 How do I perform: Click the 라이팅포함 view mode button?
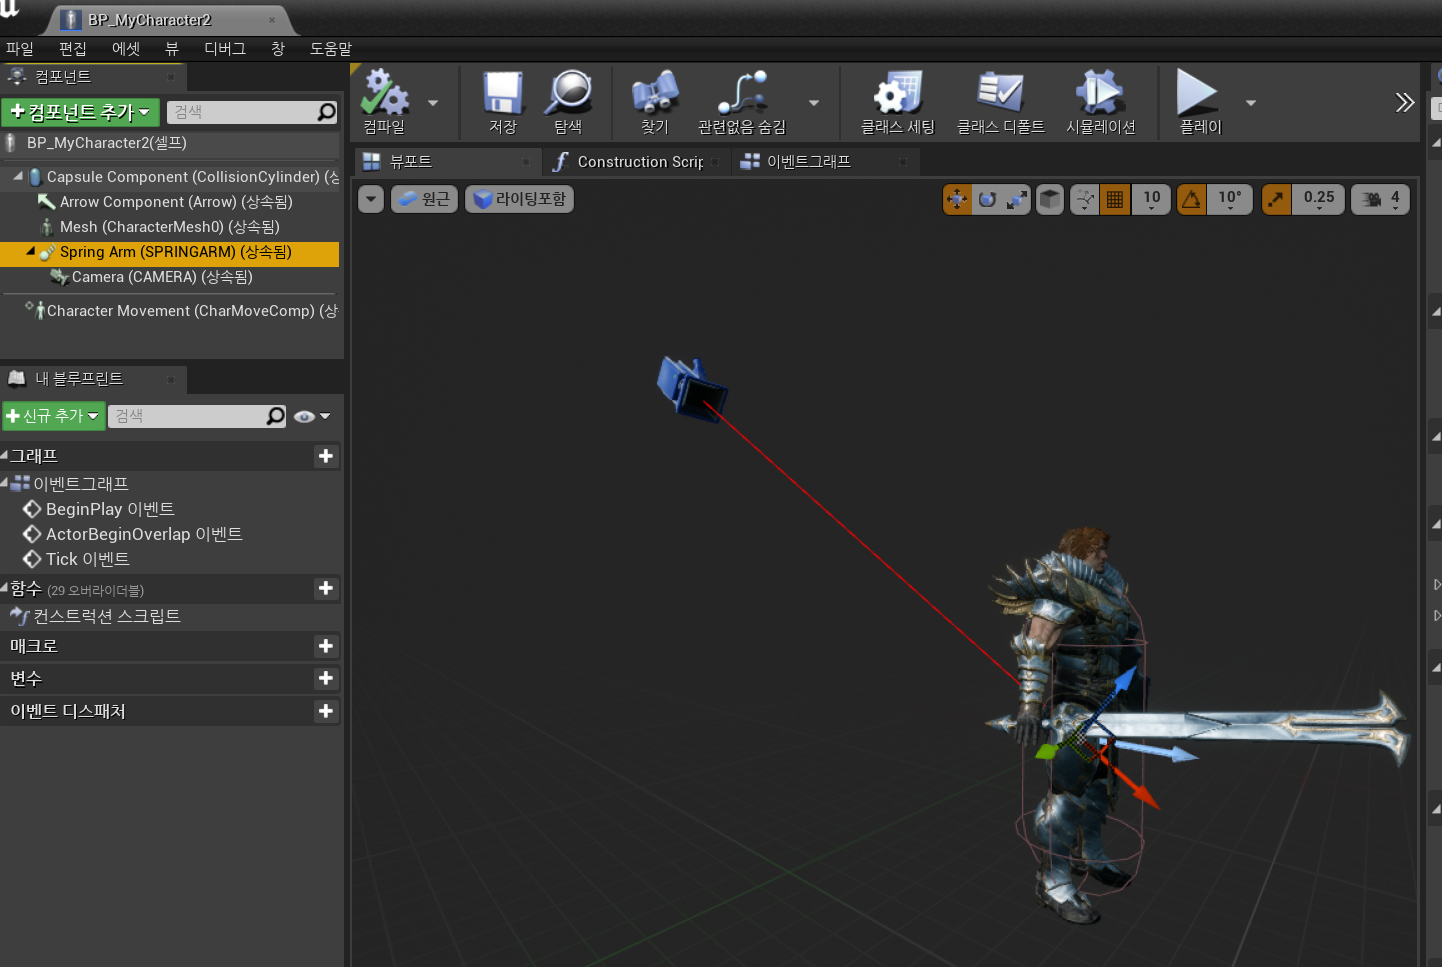519,199
